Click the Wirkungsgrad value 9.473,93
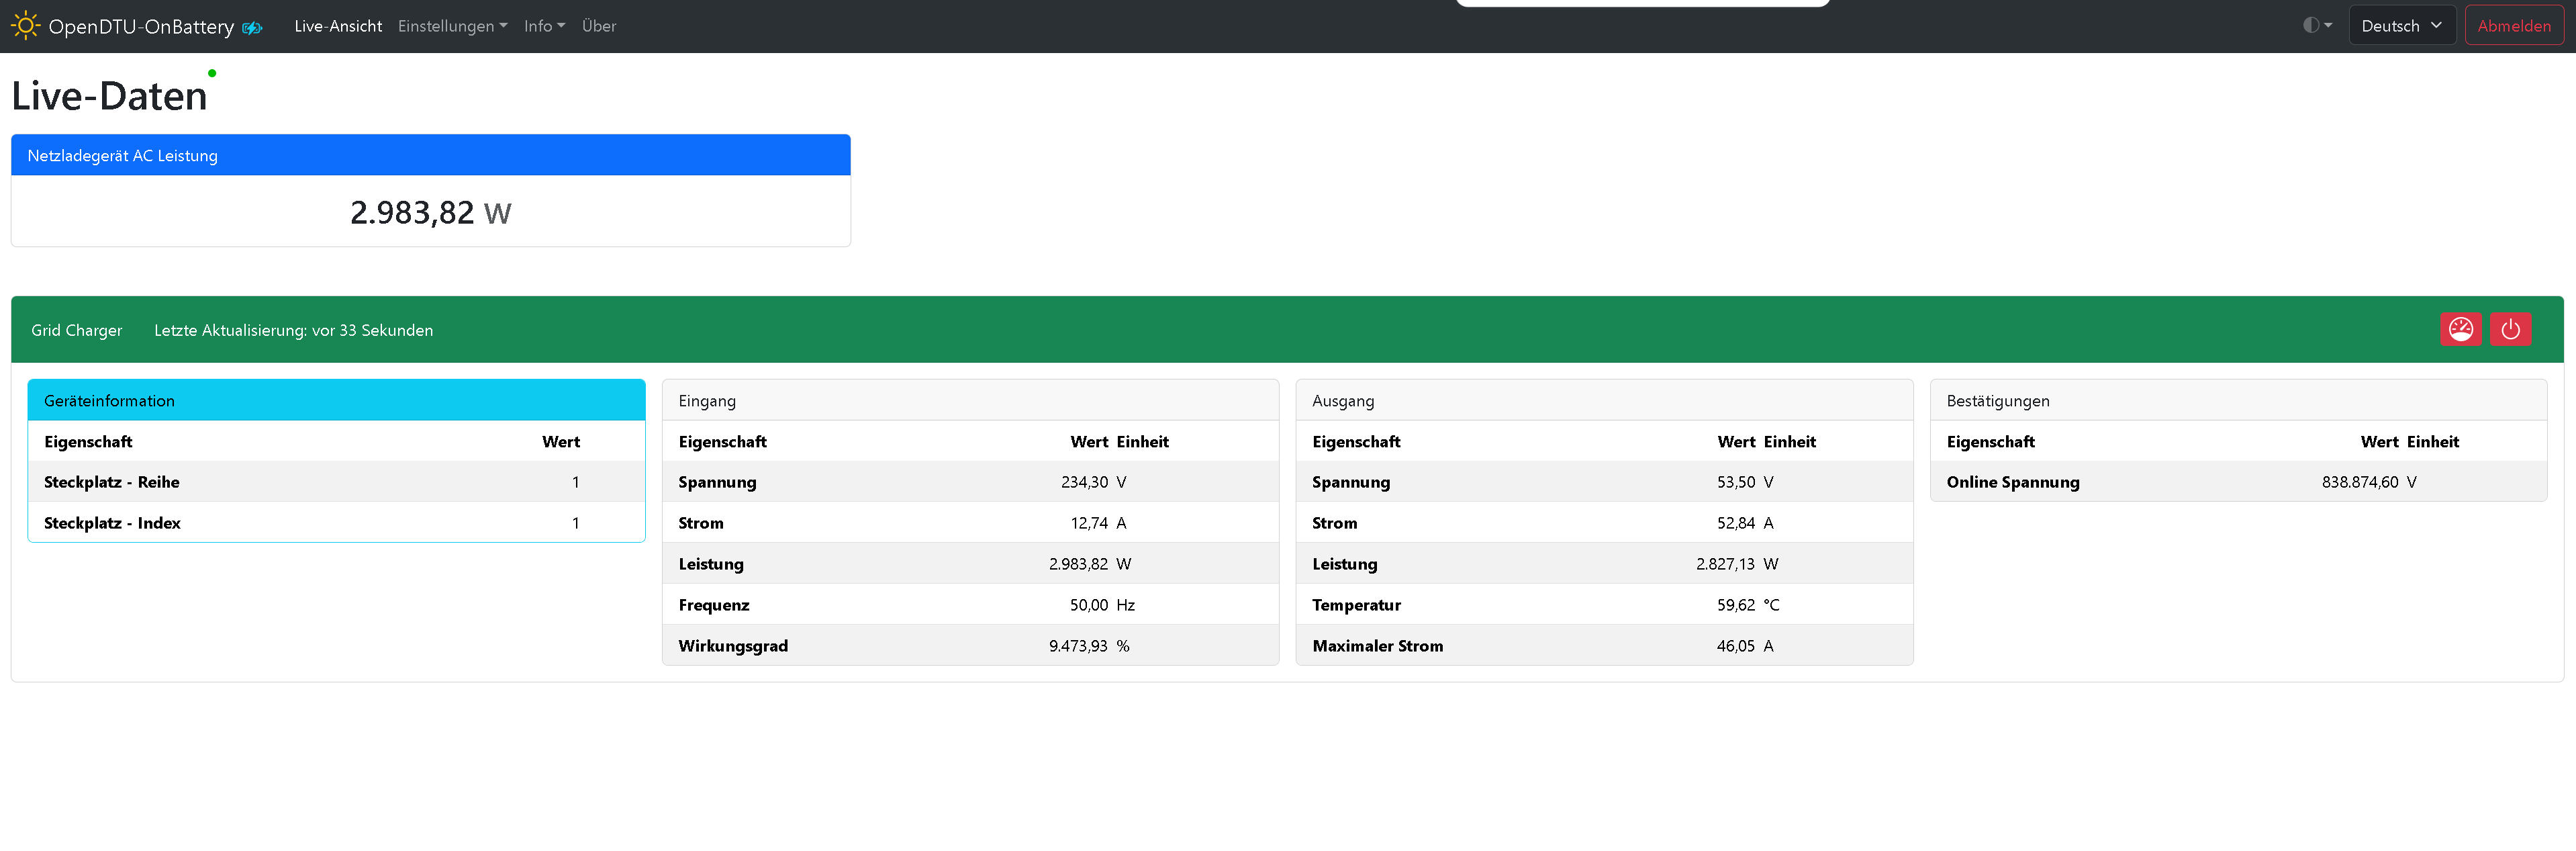2576x851 pixels. tap(1078, 646)
